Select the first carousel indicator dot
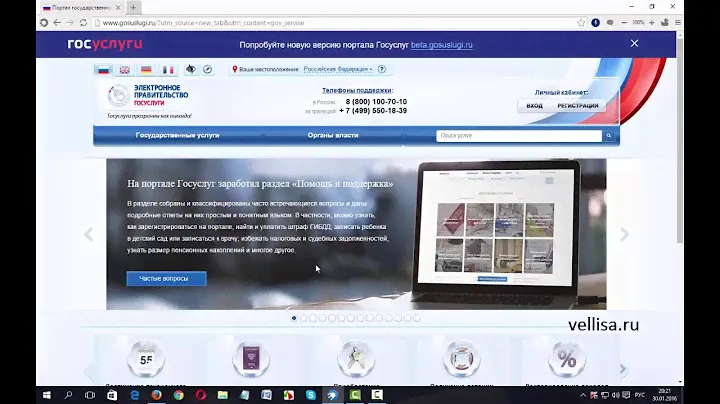 (294, 318)
